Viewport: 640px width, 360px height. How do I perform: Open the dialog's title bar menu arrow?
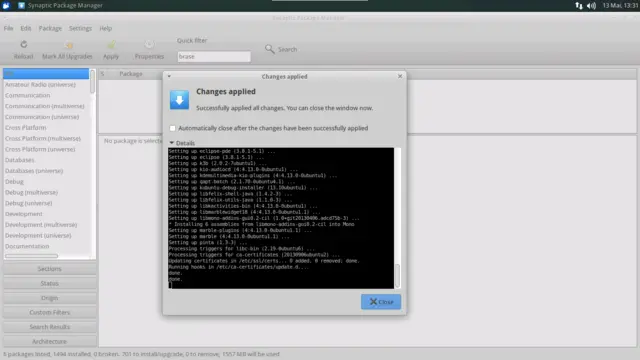(169, 76)
